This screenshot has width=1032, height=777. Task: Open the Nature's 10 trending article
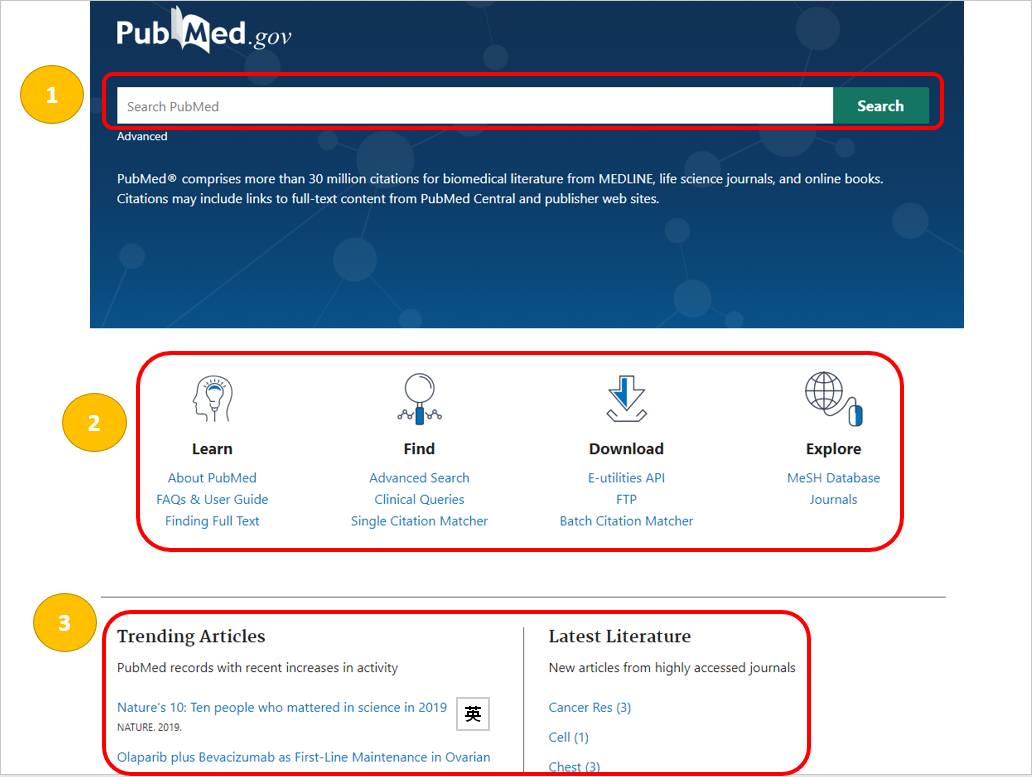[282, 707]
